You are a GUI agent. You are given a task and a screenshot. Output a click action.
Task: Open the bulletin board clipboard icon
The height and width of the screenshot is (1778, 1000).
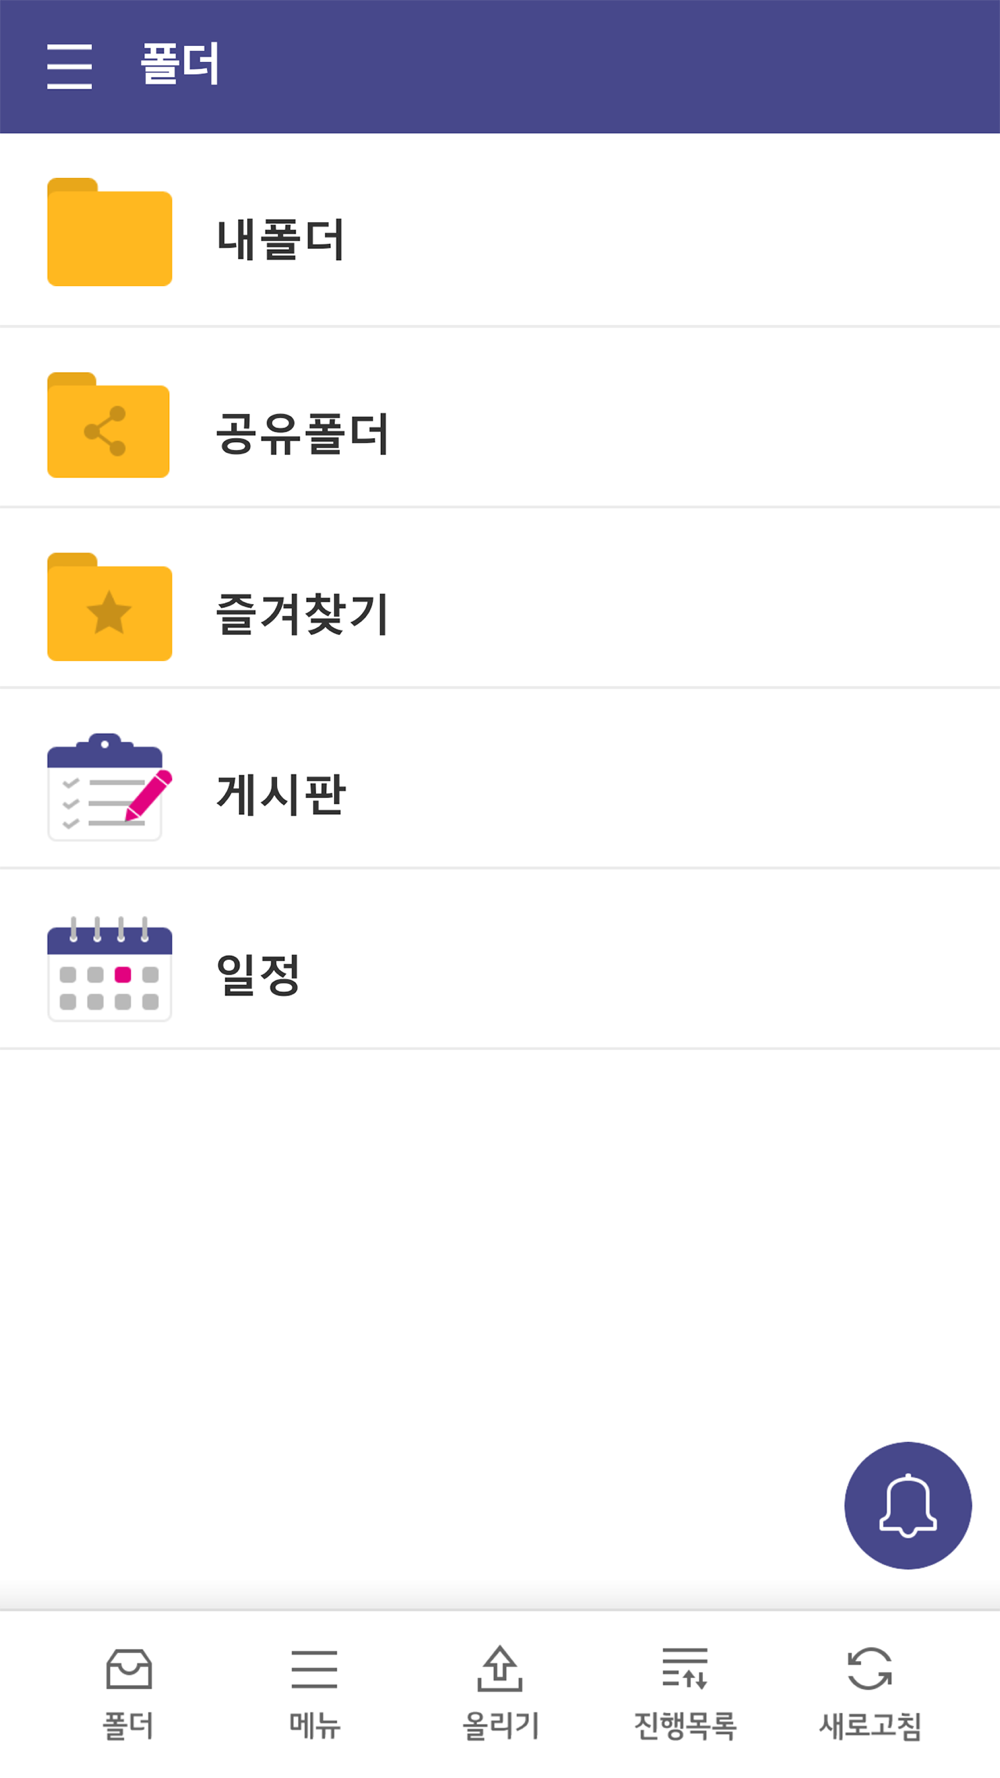pos(109,787)
